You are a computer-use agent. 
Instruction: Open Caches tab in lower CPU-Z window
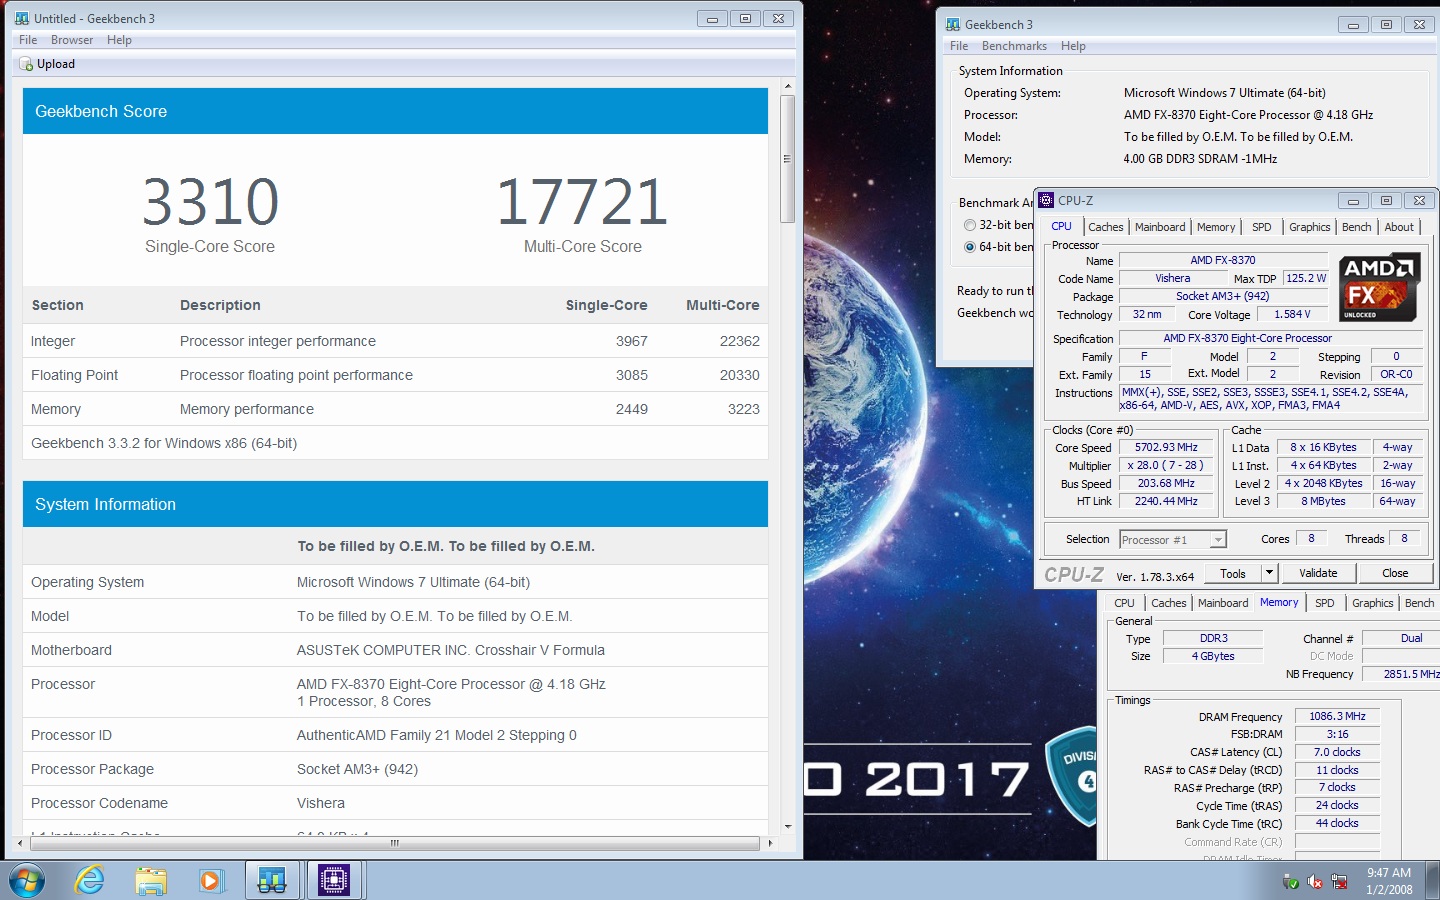1168,603
